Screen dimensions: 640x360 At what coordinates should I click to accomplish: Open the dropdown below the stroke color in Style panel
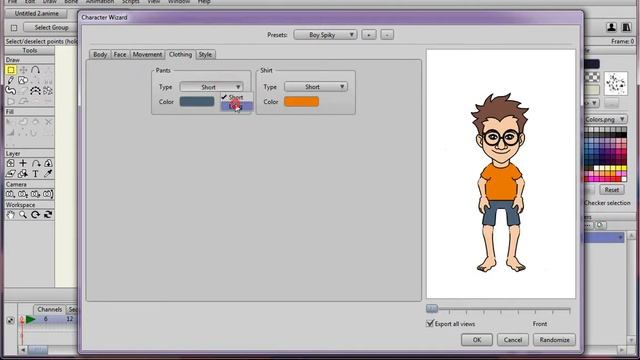point(592,103)
